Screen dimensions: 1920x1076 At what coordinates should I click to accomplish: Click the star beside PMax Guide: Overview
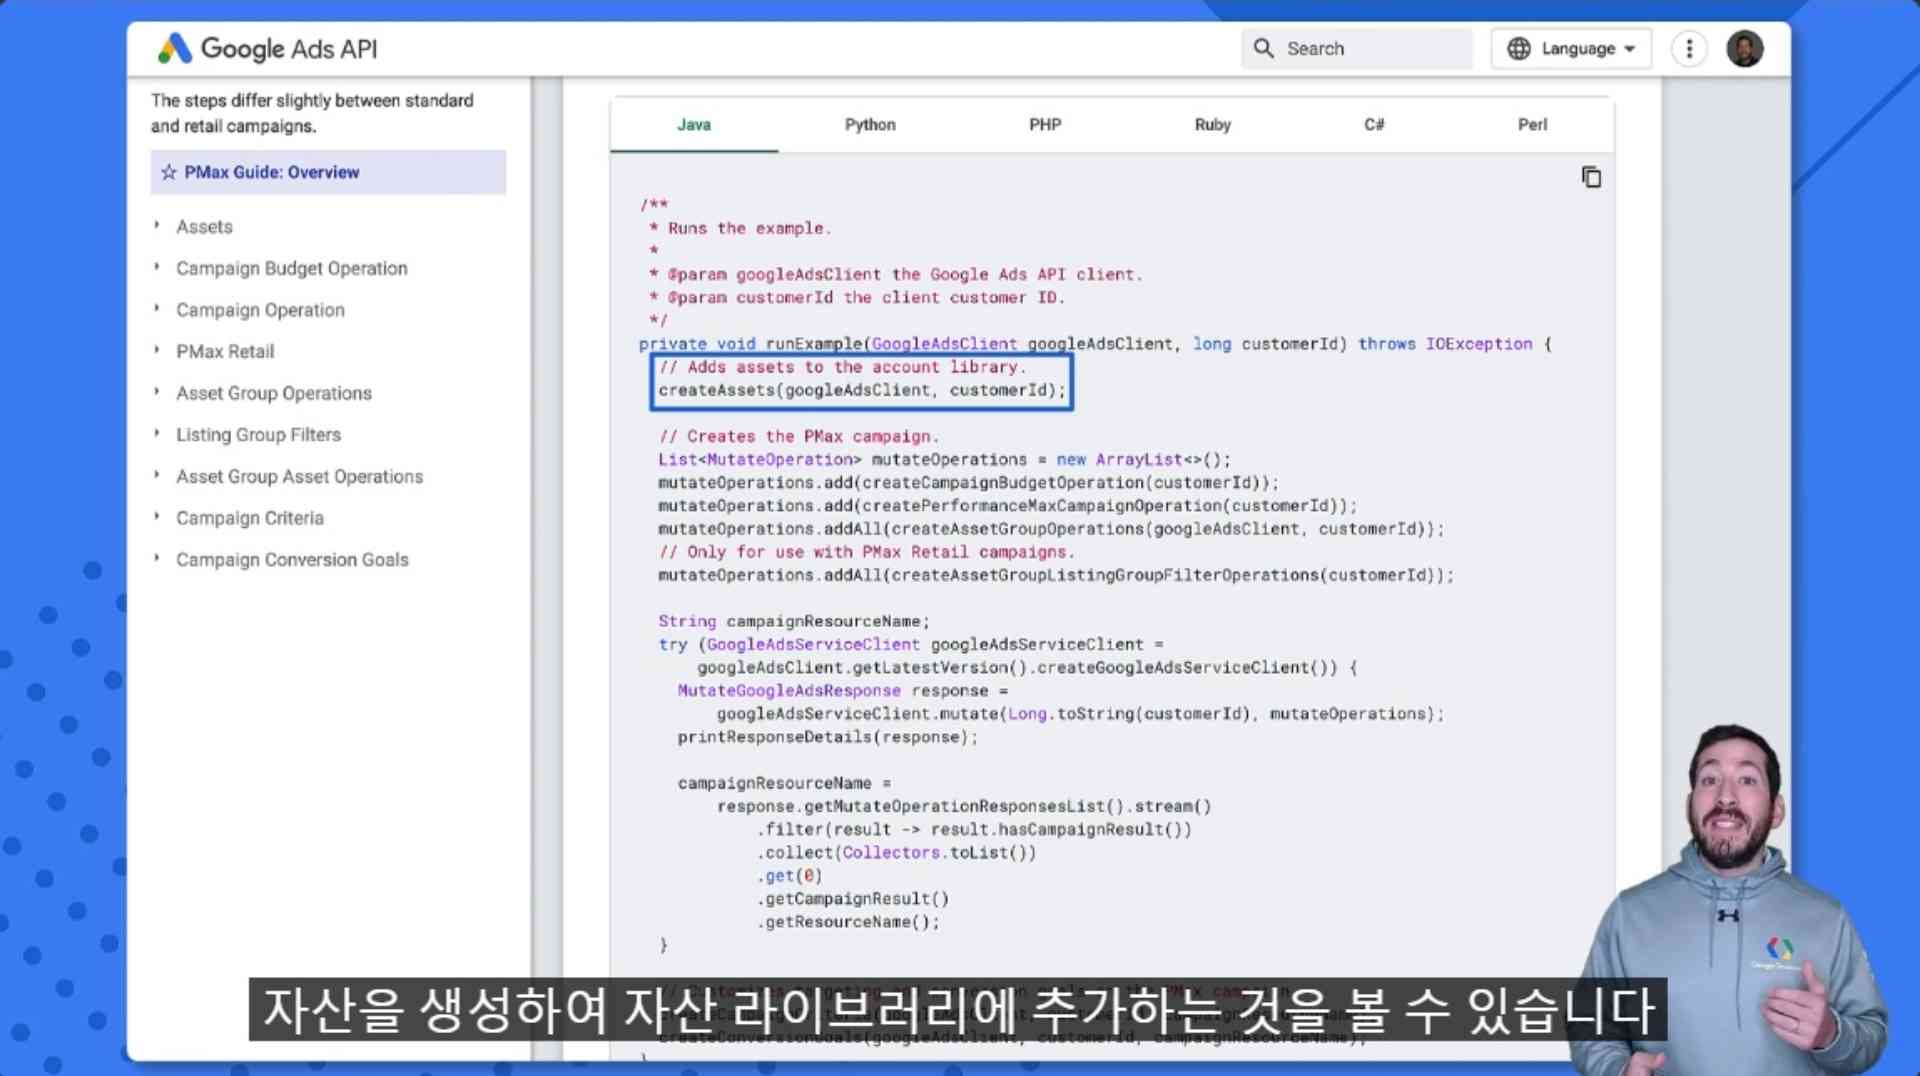(169, 172)
